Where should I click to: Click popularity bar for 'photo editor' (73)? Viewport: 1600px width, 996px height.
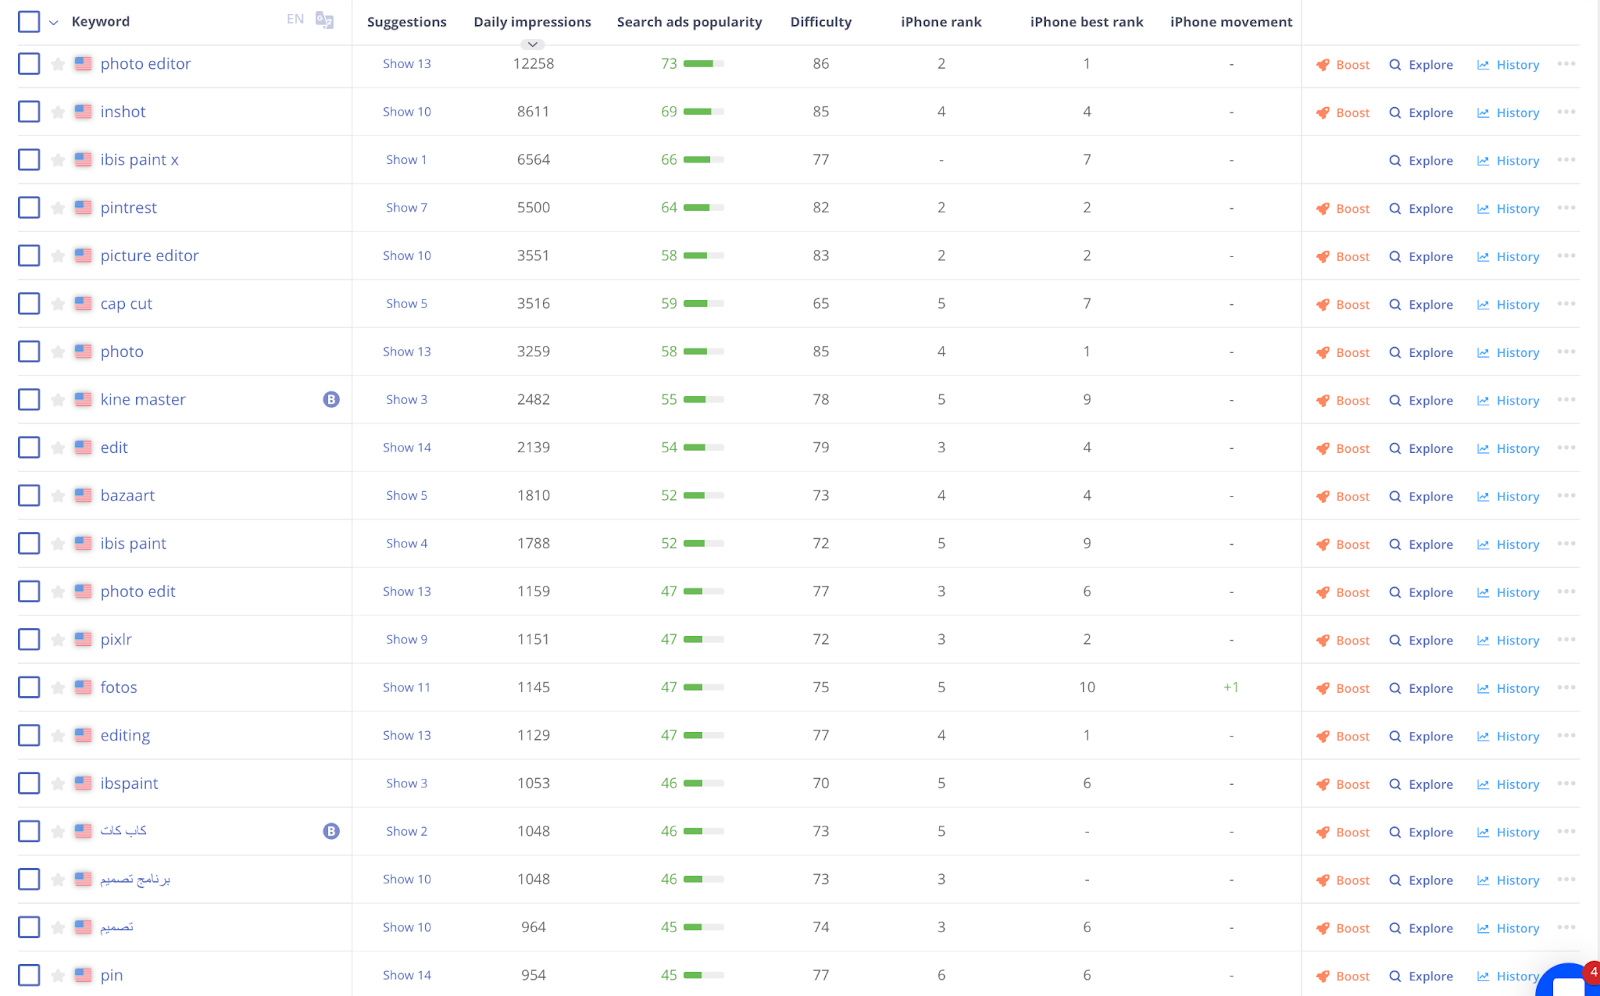704,64
